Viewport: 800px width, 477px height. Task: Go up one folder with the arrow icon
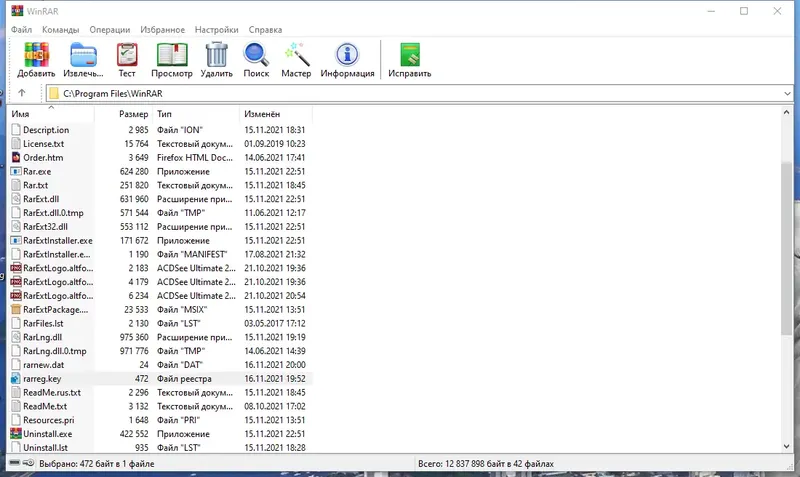pyautogui.click(x=21, y=93)
